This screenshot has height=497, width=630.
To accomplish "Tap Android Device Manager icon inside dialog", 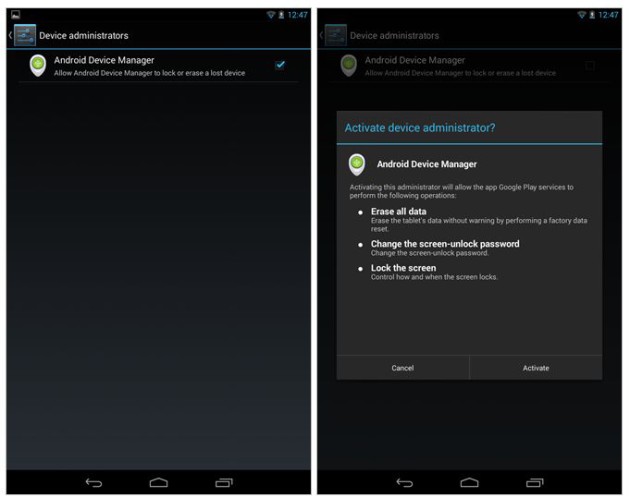I will coord(357,164).
